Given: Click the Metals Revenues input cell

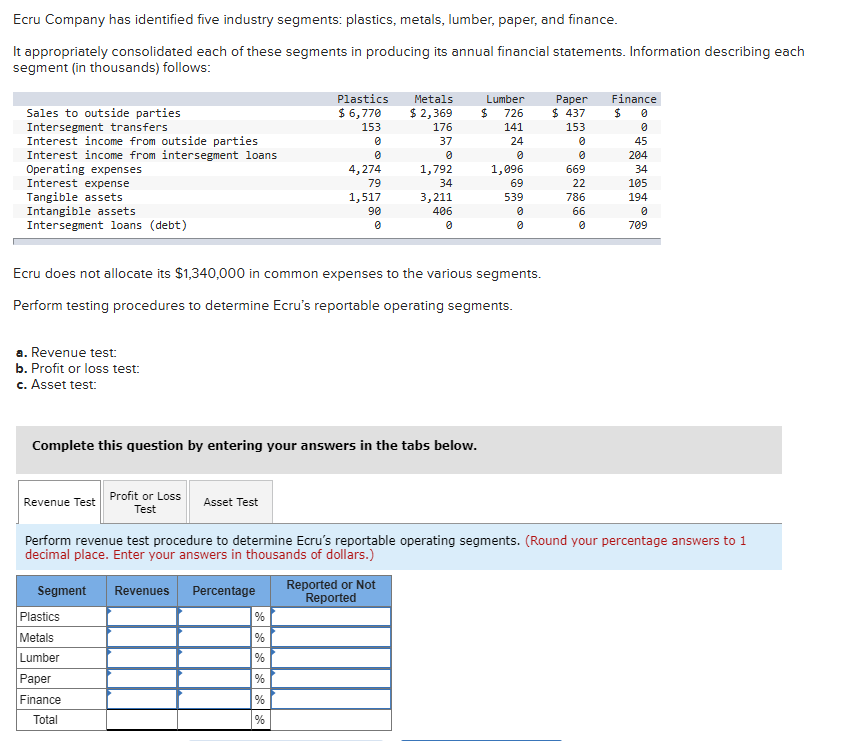Looking at the screenshot, I should tap(141, 637).
